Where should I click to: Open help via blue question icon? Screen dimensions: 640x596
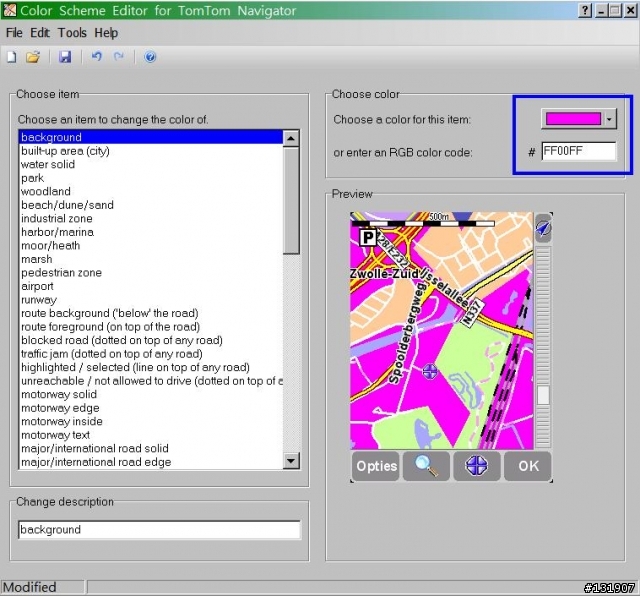(150, 57)
